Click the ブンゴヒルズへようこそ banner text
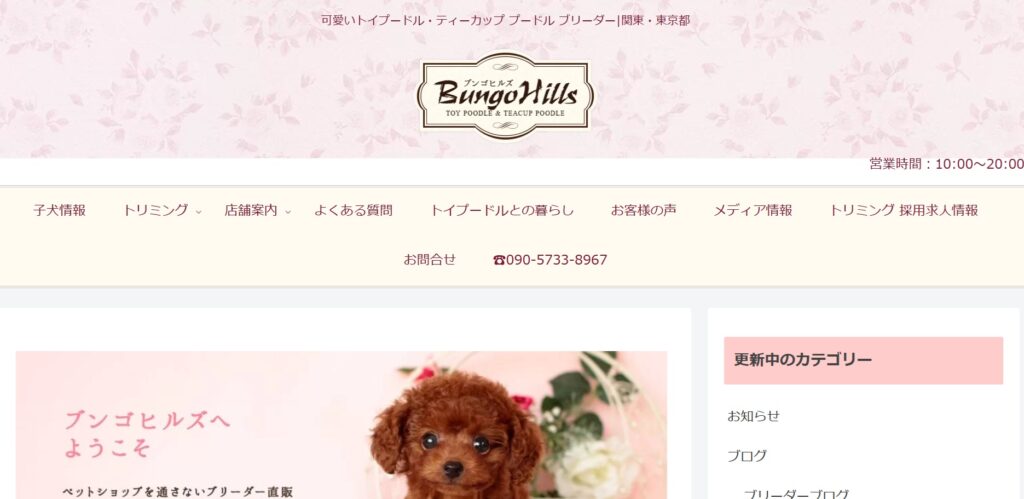This screenshot has height=499, width=1024. click(x=146, y=434)
